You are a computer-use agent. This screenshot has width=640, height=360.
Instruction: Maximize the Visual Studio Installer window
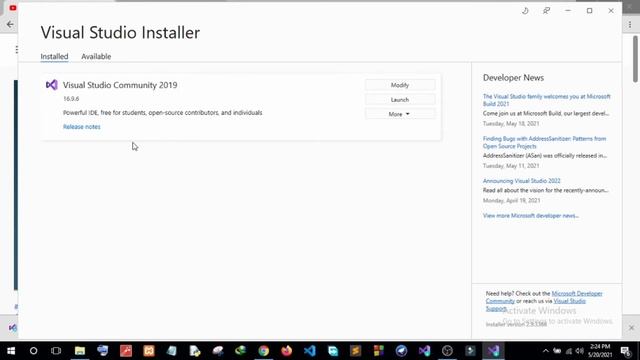tap(589, 11)
